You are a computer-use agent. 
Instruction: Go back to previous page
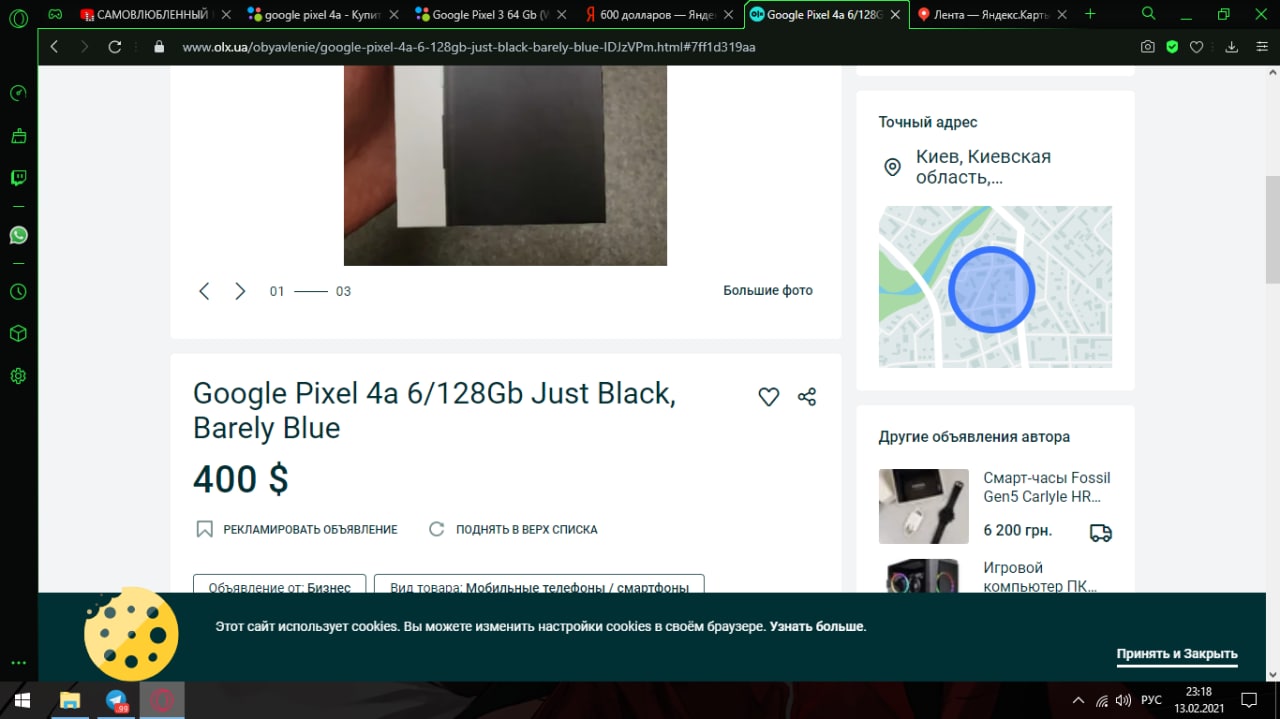[54, 47]
